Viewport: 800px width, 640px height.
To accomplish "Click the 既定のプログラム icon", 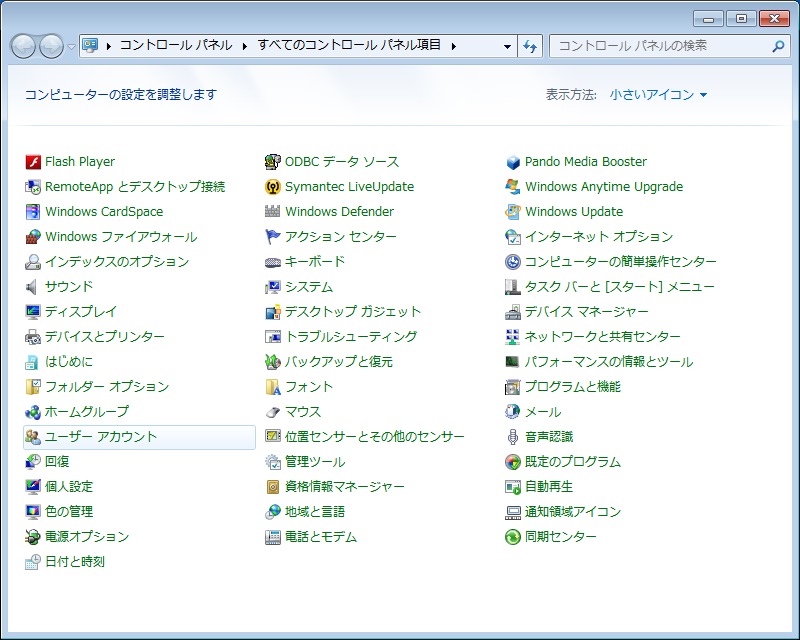I will [x=513, y=462].
